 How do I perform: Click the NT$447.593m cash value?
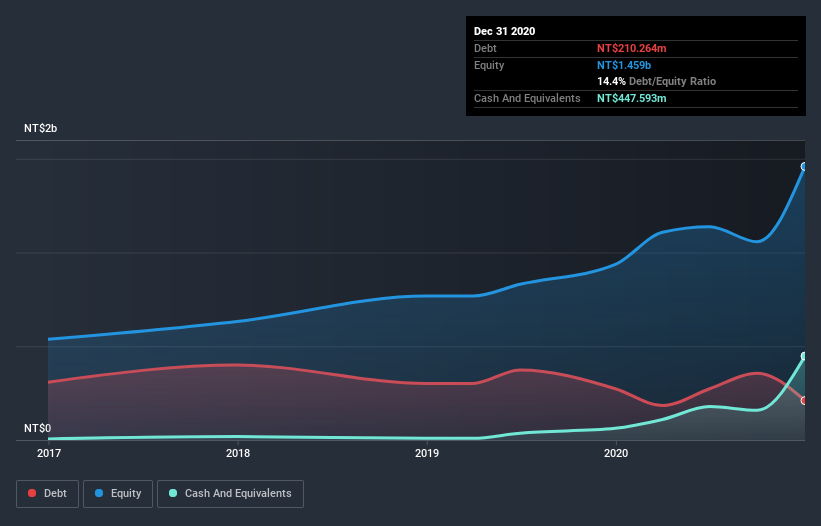(x=631, y=98)
